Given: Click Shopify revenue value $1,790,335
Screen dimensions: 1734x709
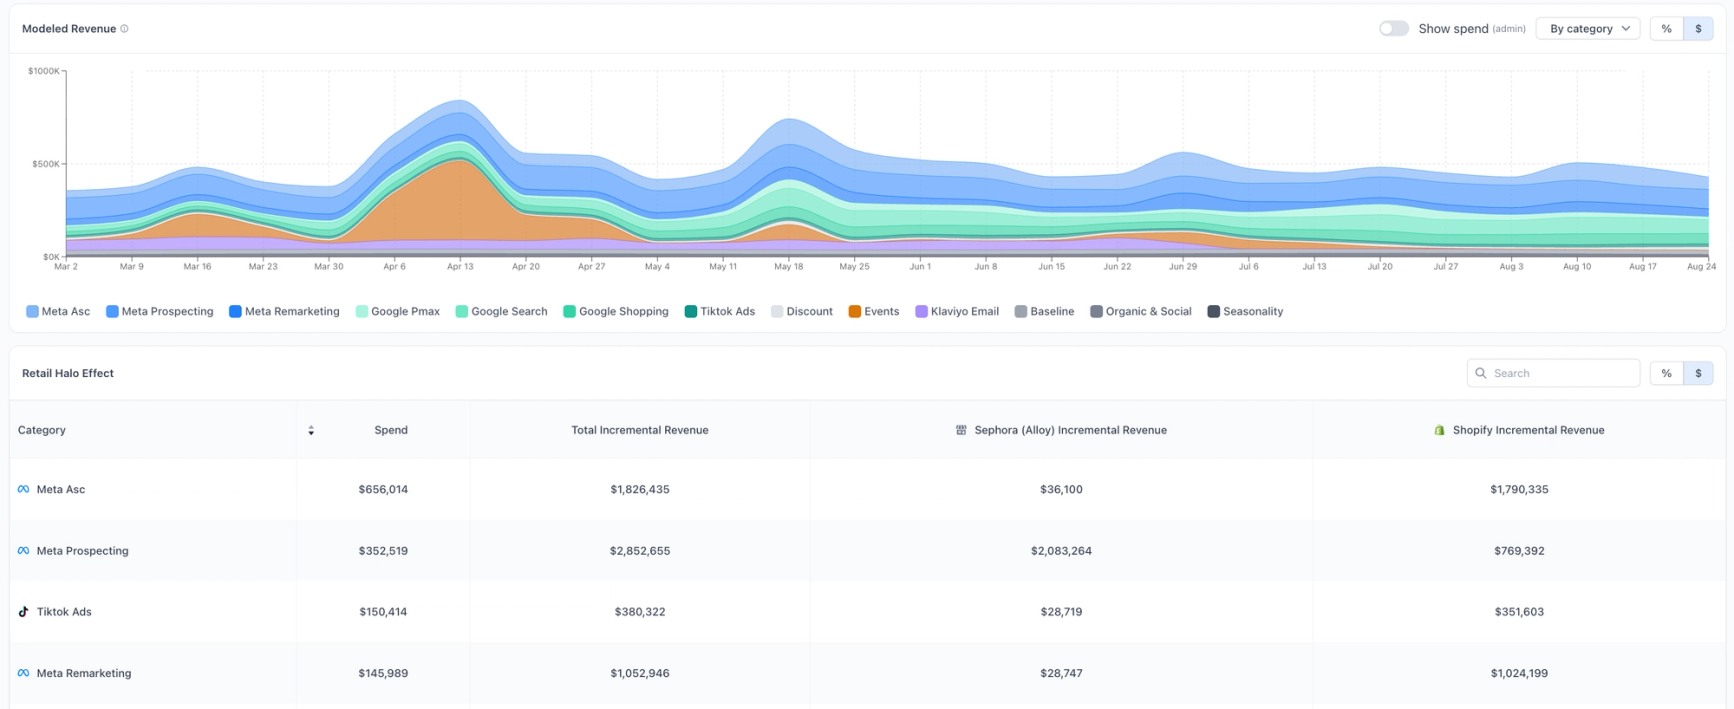Looking at the screenshot, I should click(x=1519, y=489).
